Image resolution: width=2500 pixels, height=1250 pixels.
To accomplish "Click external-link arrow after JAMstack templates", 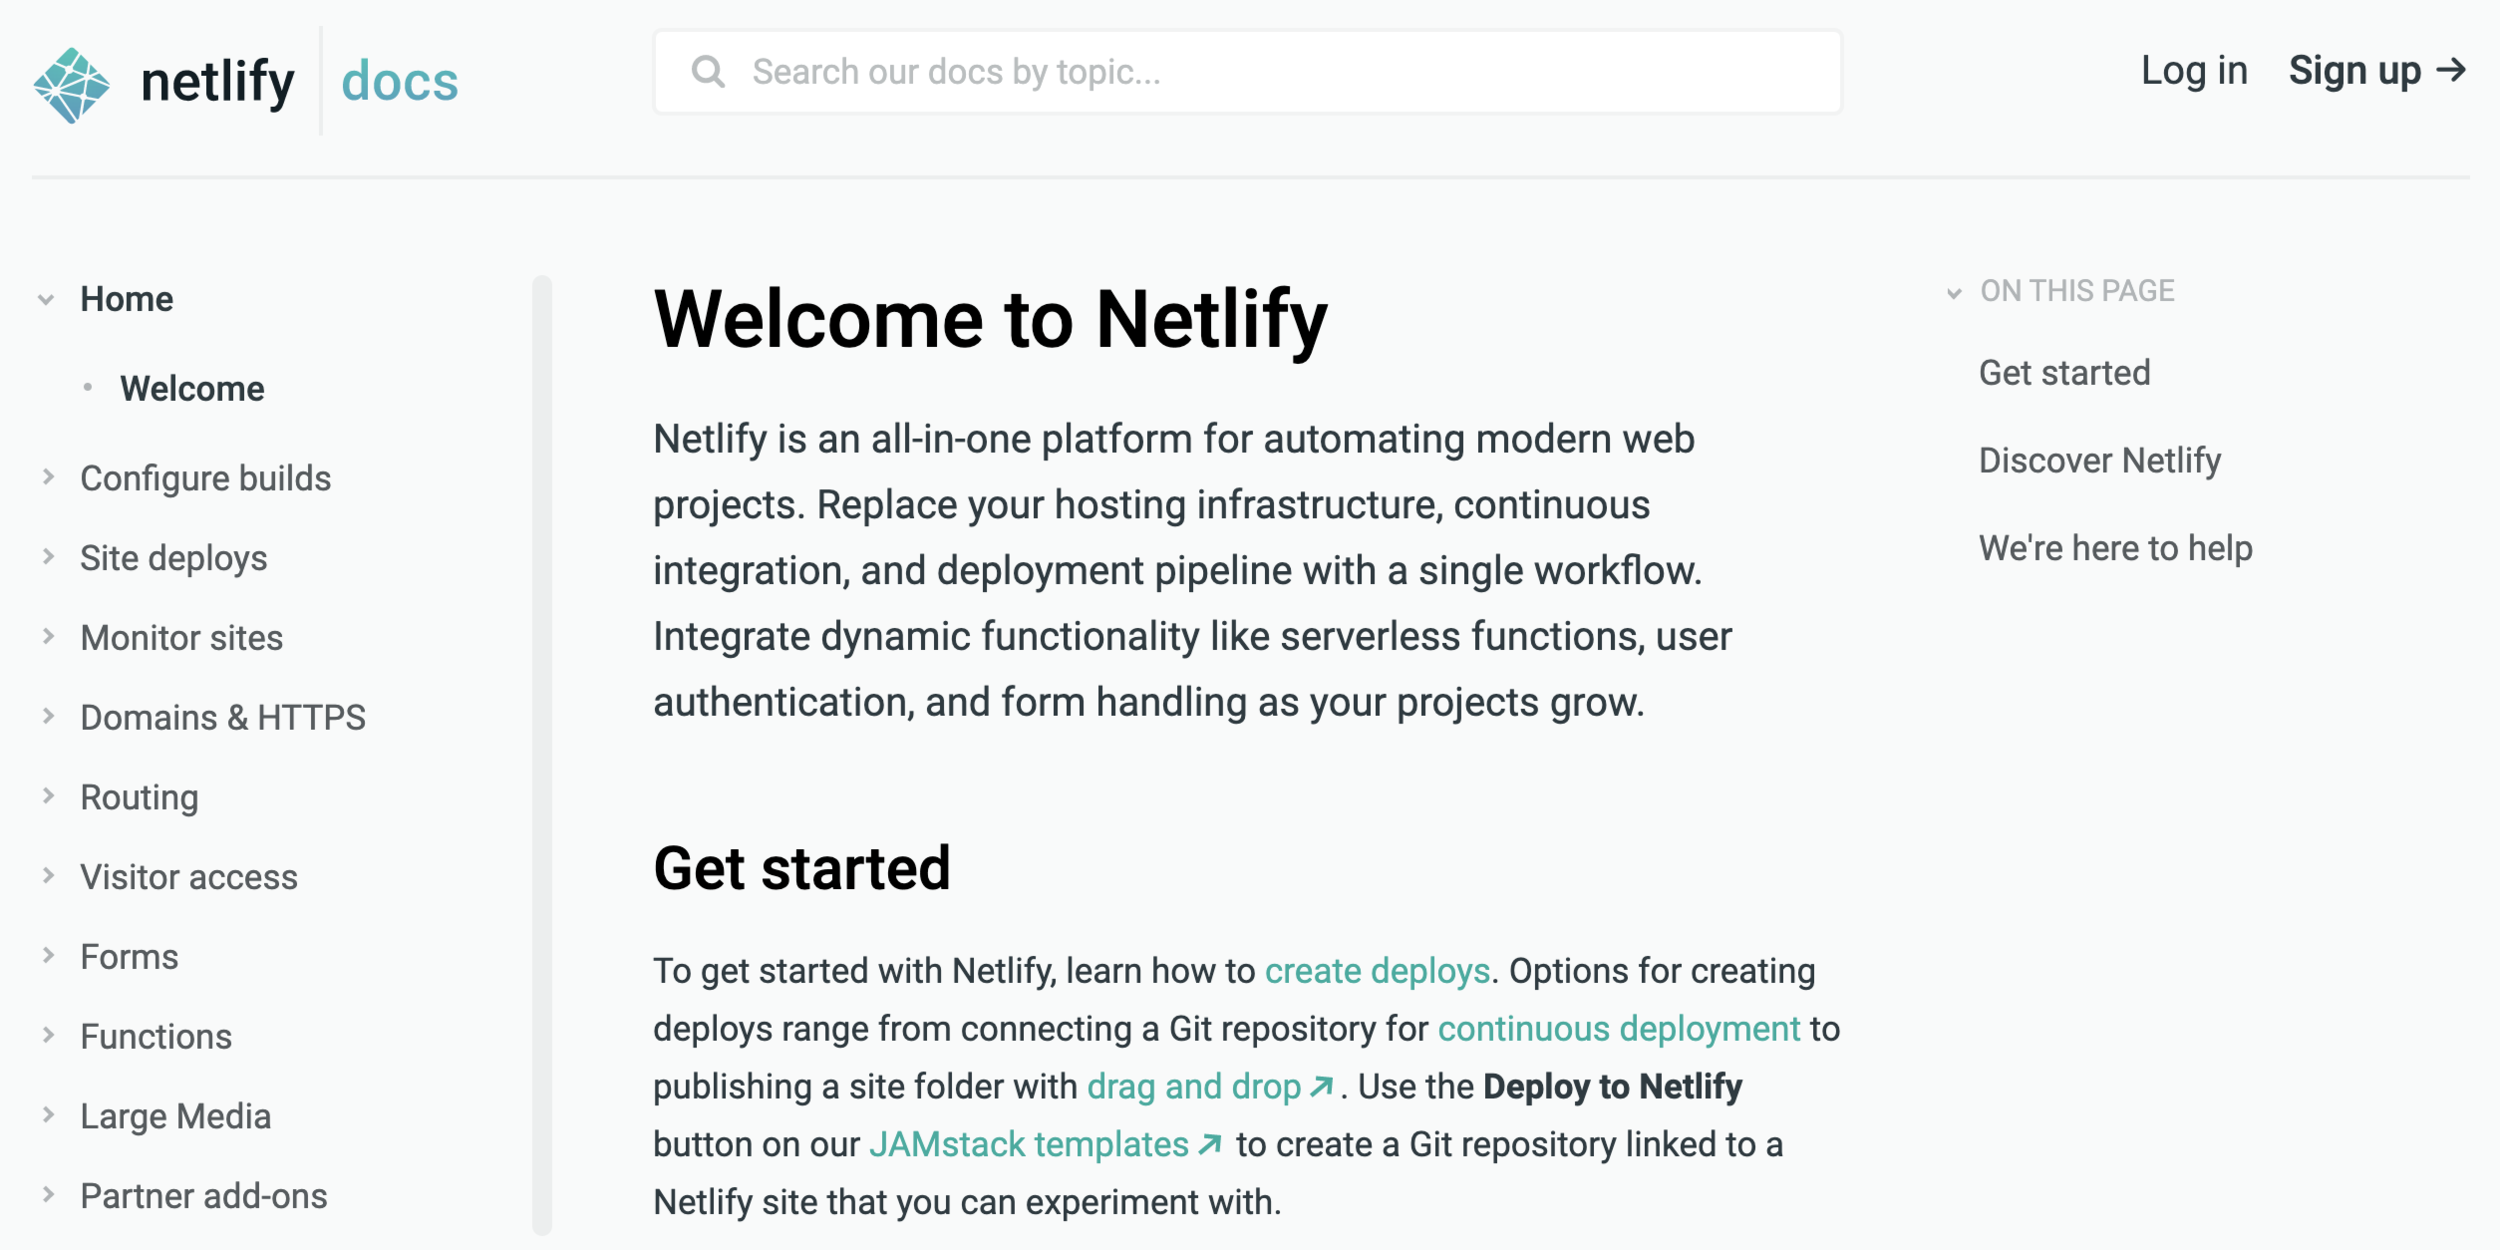I will pos(1209,1144).
